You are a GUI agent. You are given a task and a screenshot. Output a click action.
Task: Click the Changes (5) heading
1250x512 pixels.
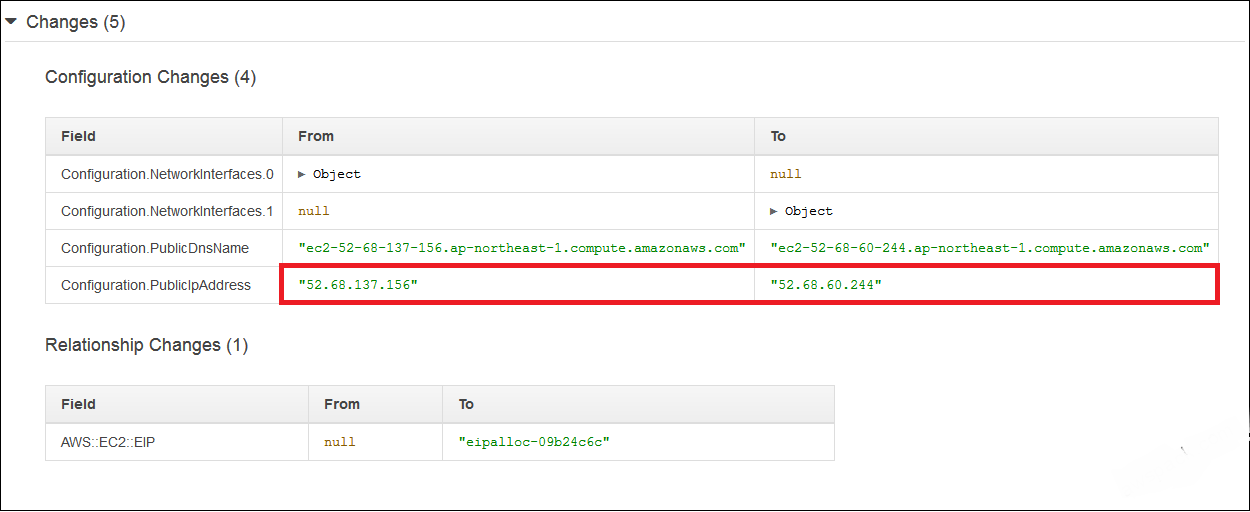pos(76,22)
